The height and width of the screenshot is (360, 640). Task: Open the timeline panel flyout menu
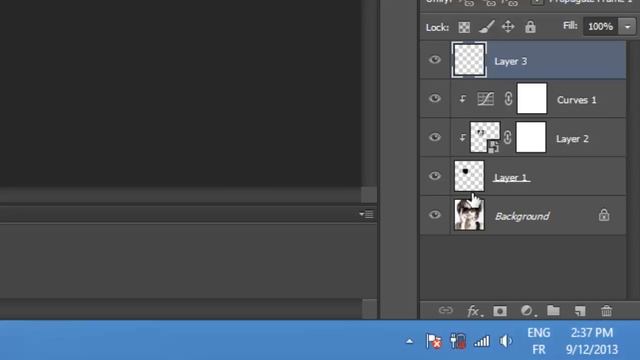(x=366, y=214)
